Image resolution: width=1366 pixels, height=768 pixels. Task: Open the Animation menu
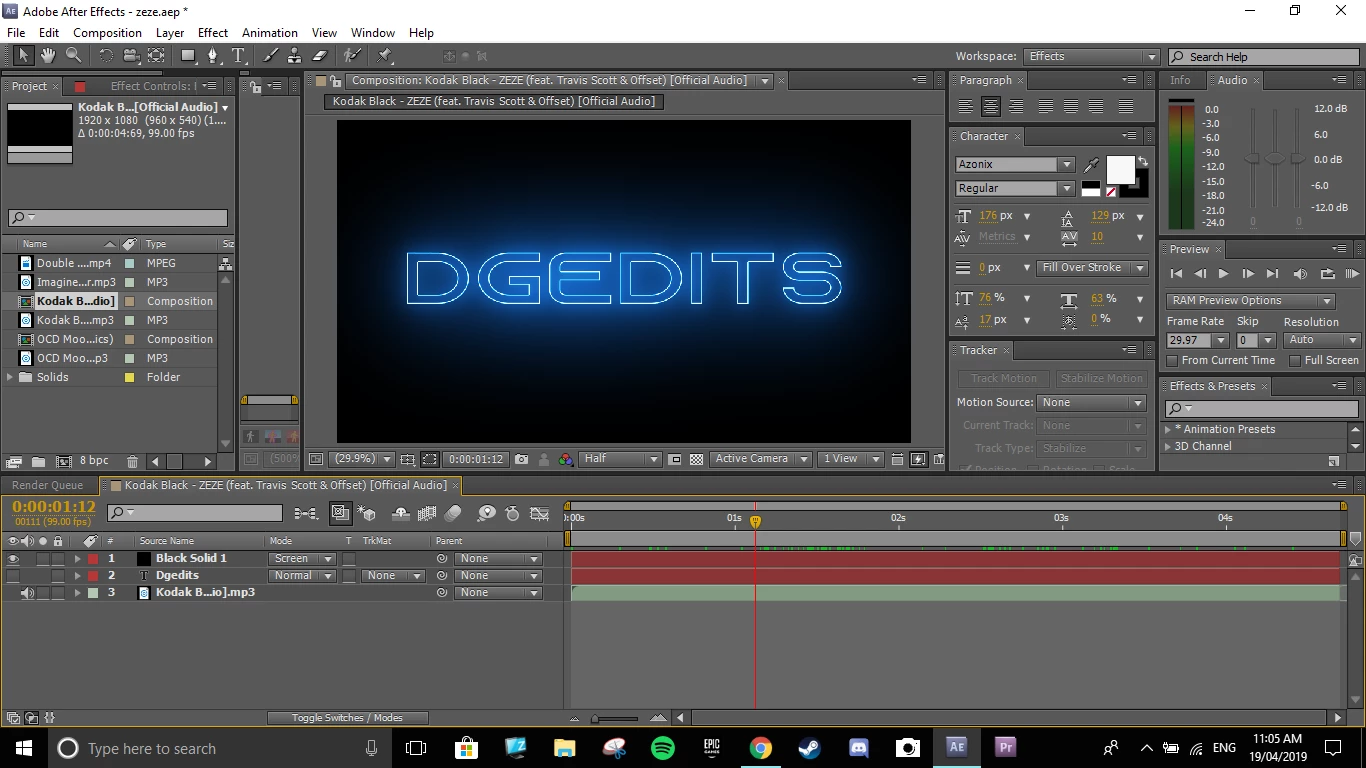click(x=270, y=32)
